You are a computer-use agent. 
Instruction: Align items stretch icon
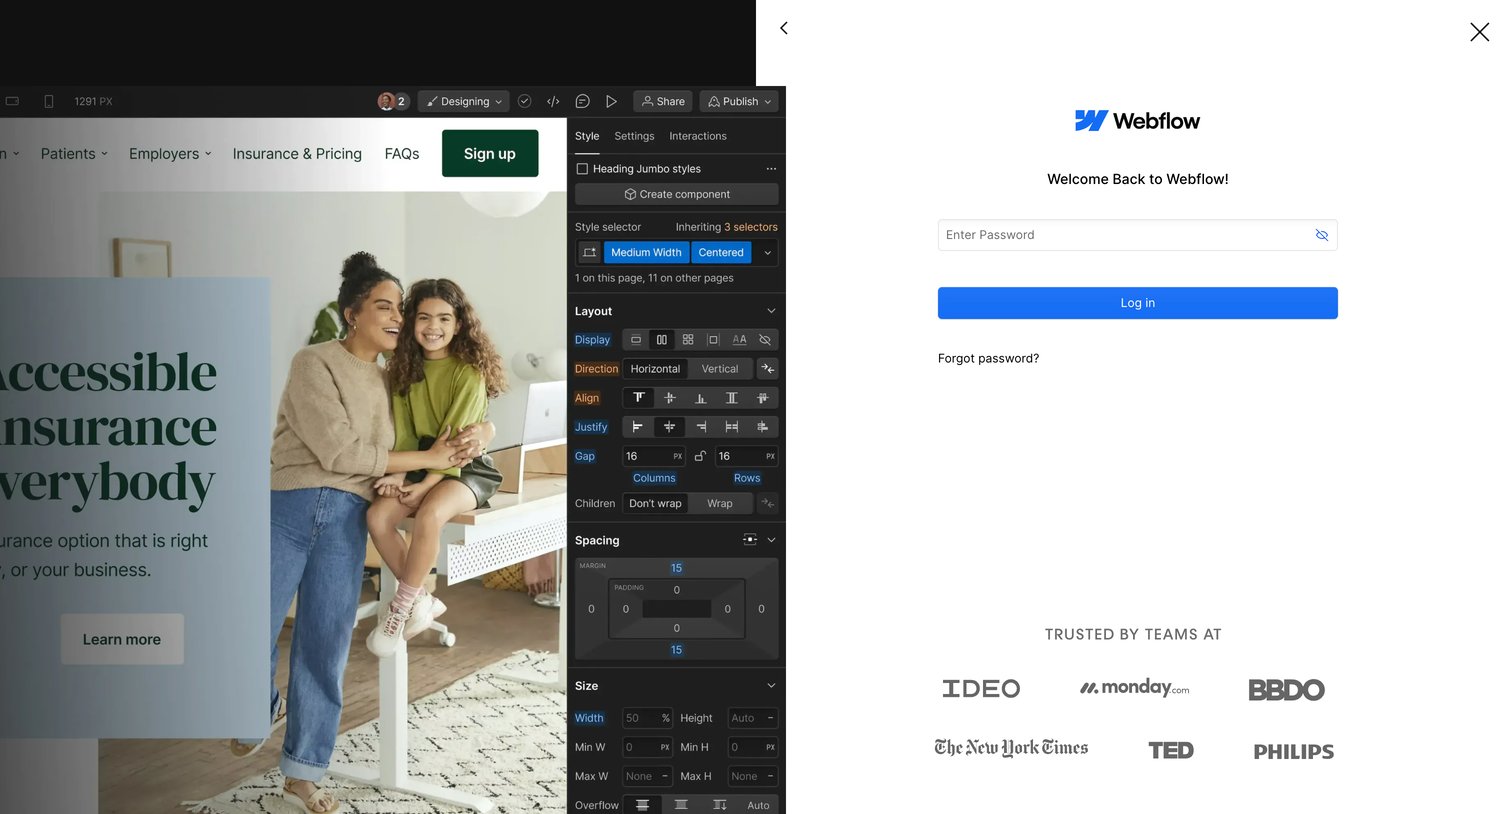(x=731, y=398)
